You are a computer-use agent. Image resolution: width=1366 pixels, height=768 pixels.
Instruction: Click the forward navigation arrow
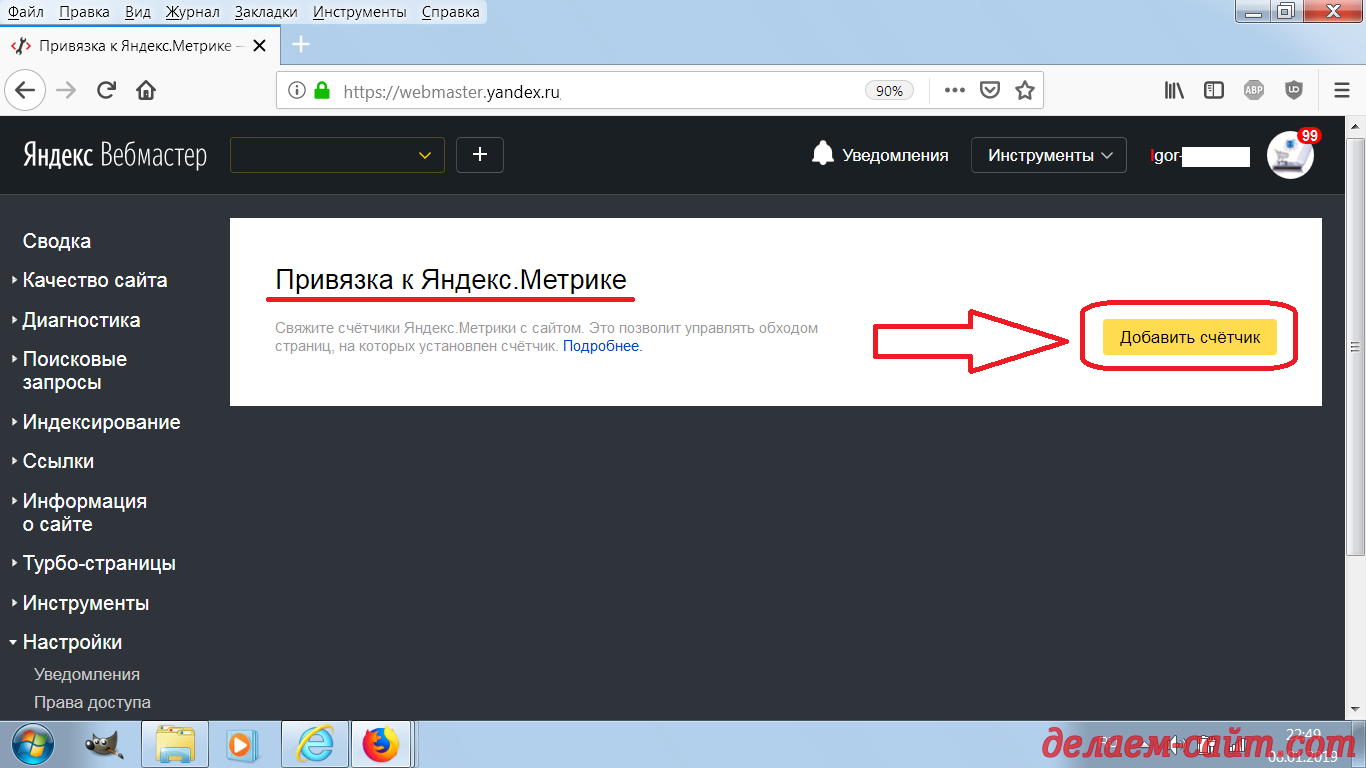(66, 90)
